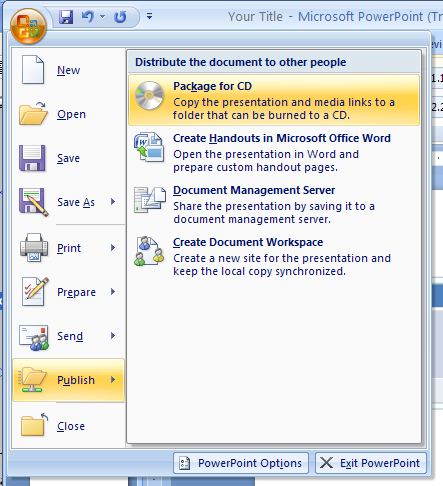This screenshot has width=443, height=486.
Task: Click the round Office Button logo
Action: 28,26
